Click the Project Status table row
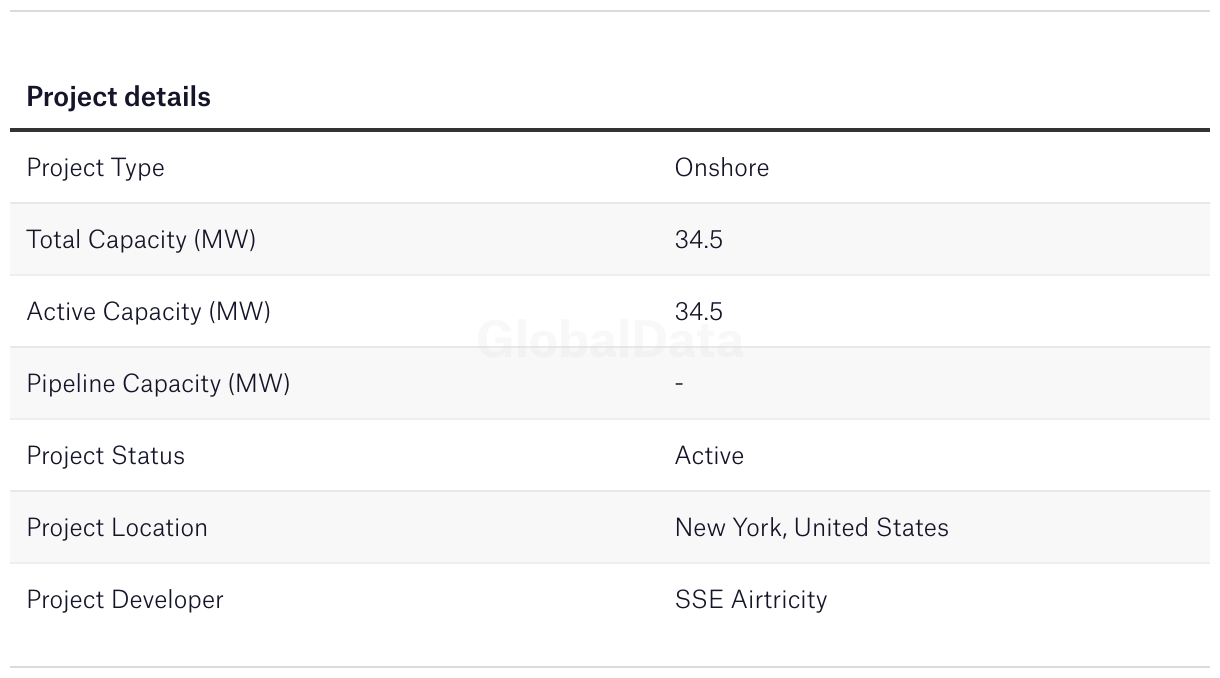 click(610, 455)
